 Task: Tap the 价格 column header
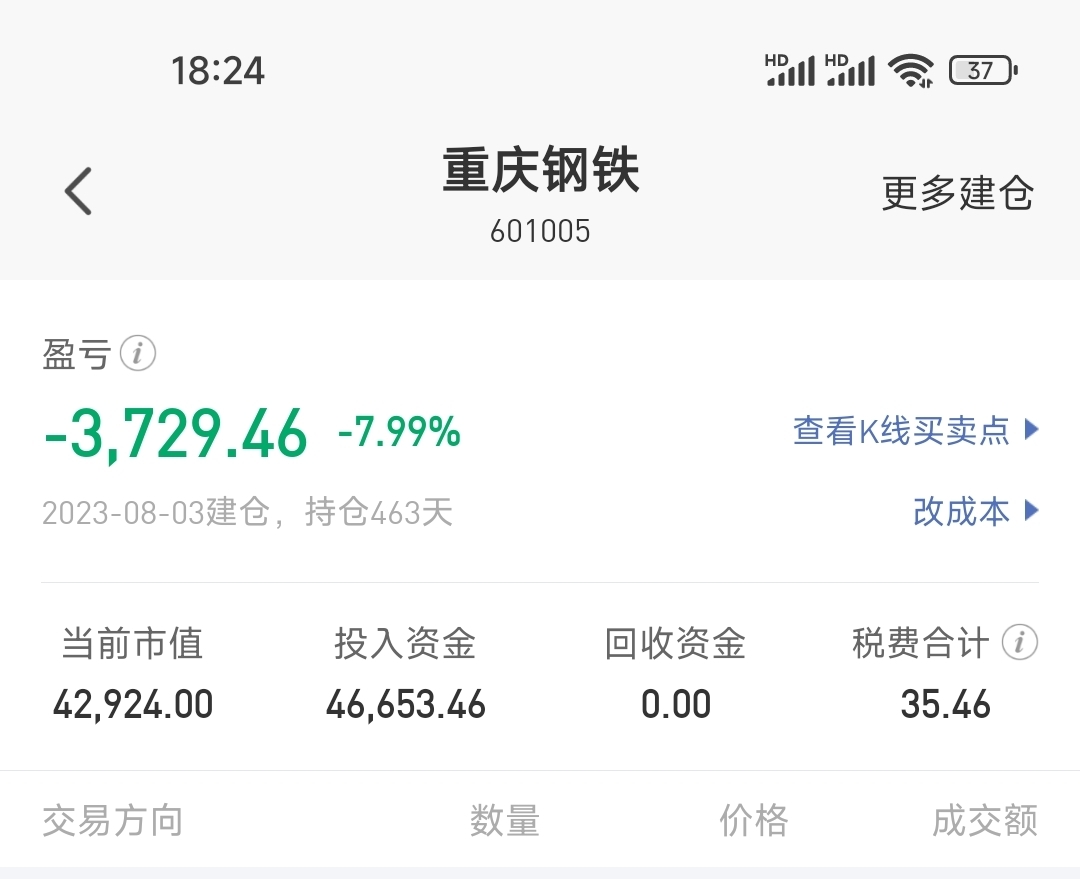pos(754,820)
